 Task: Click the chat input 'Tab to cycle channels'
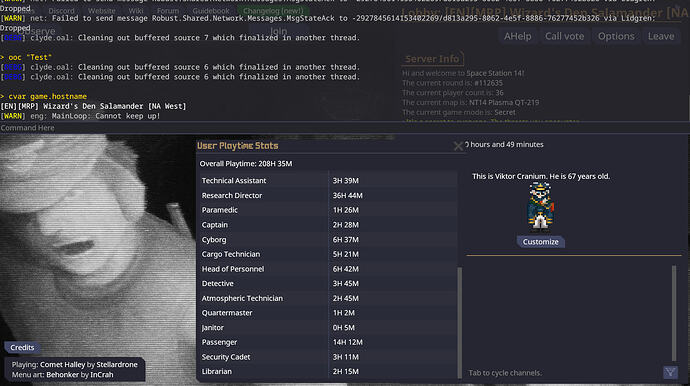pyautogui.click(x=564, y=373)
